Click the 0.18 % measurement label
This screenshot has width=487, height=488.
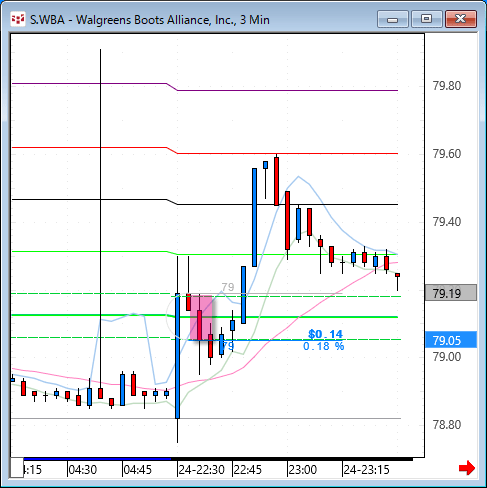(x=323, y=346)
